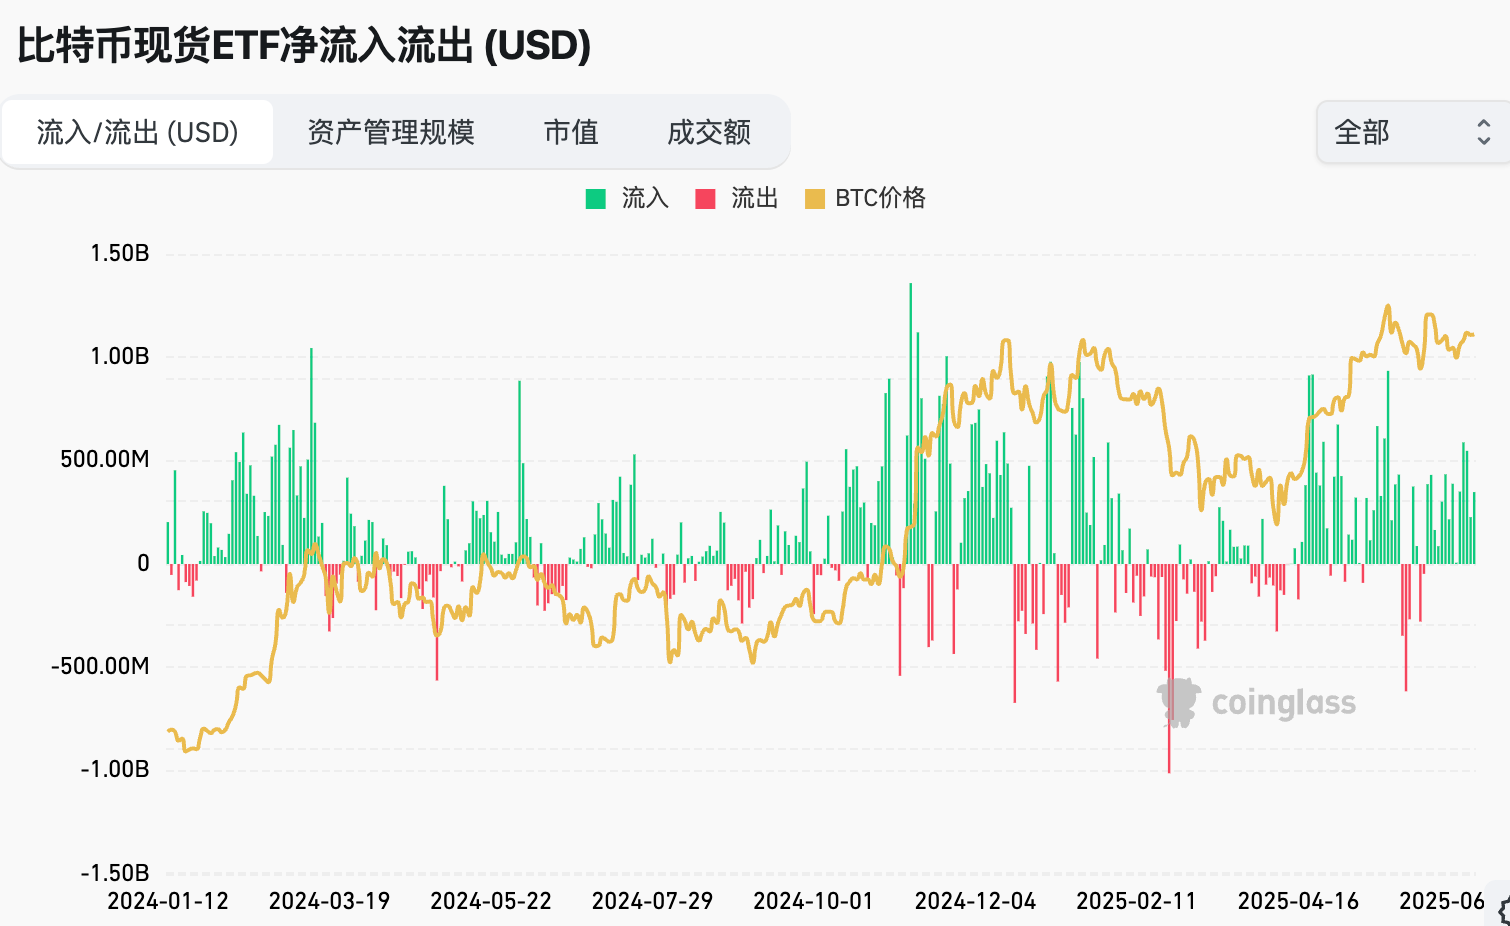Click the coinglass brand icon beside the watermark text
The image size is (1510, 926).
pos(1178,700)
